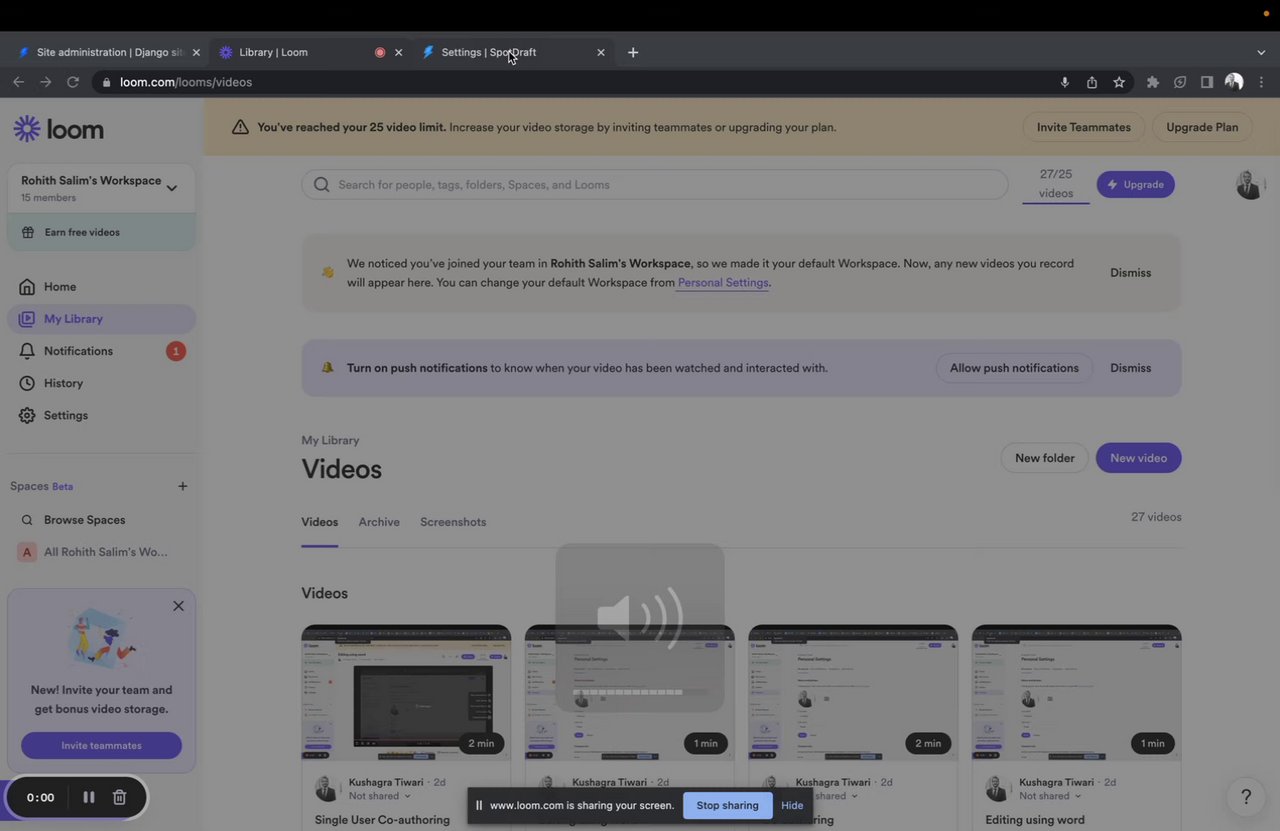Open Not shared dropdown for Editing using word

(1051, 796)
